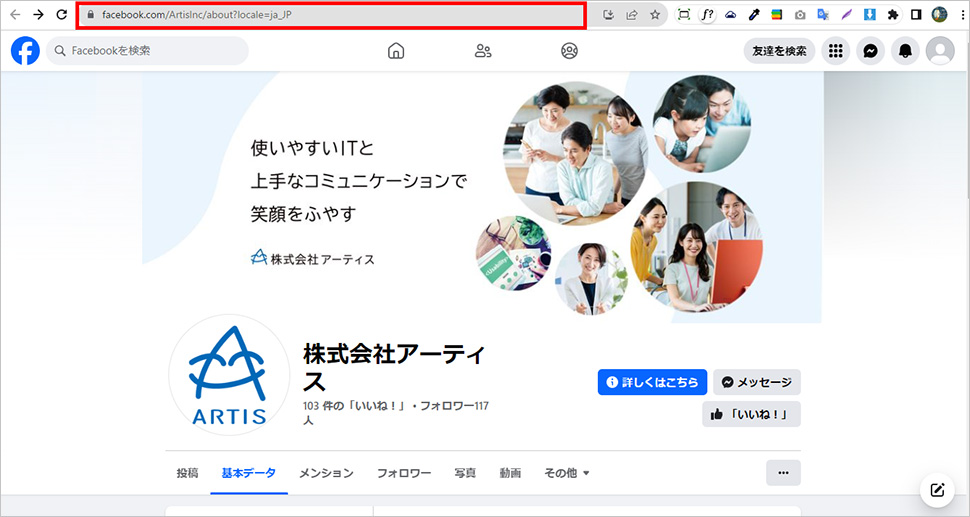Click the メッセージ button
Screen dimensions: 970x517
click(757, 382)
